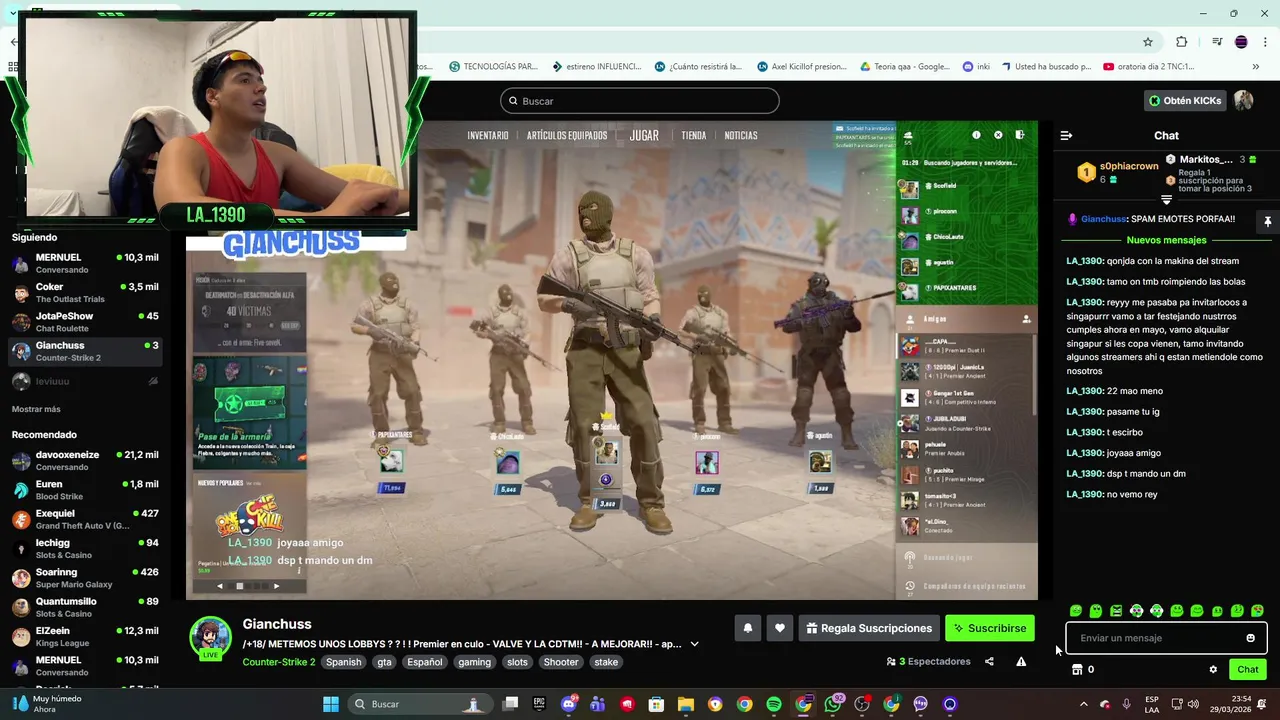Open the Soarinng recommended channel
Image resolution: width=1280 pixels, height=720 pixels.
(x=85, y=578)
